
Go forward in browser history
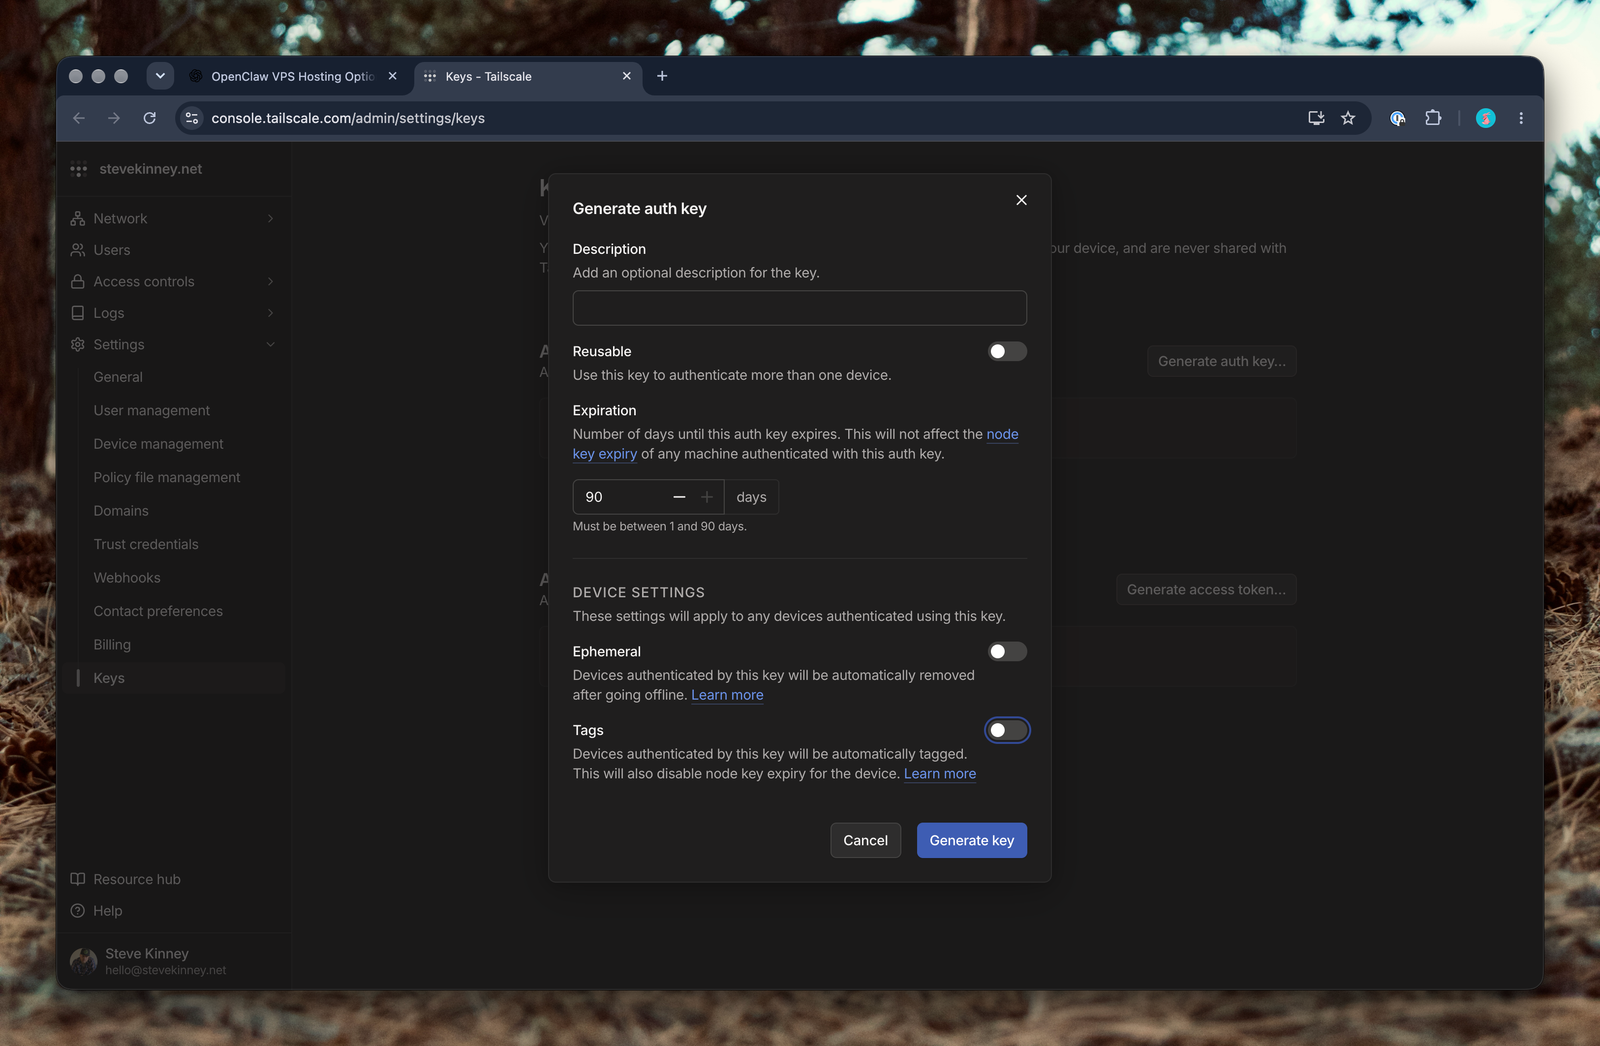tap(114, 118)
